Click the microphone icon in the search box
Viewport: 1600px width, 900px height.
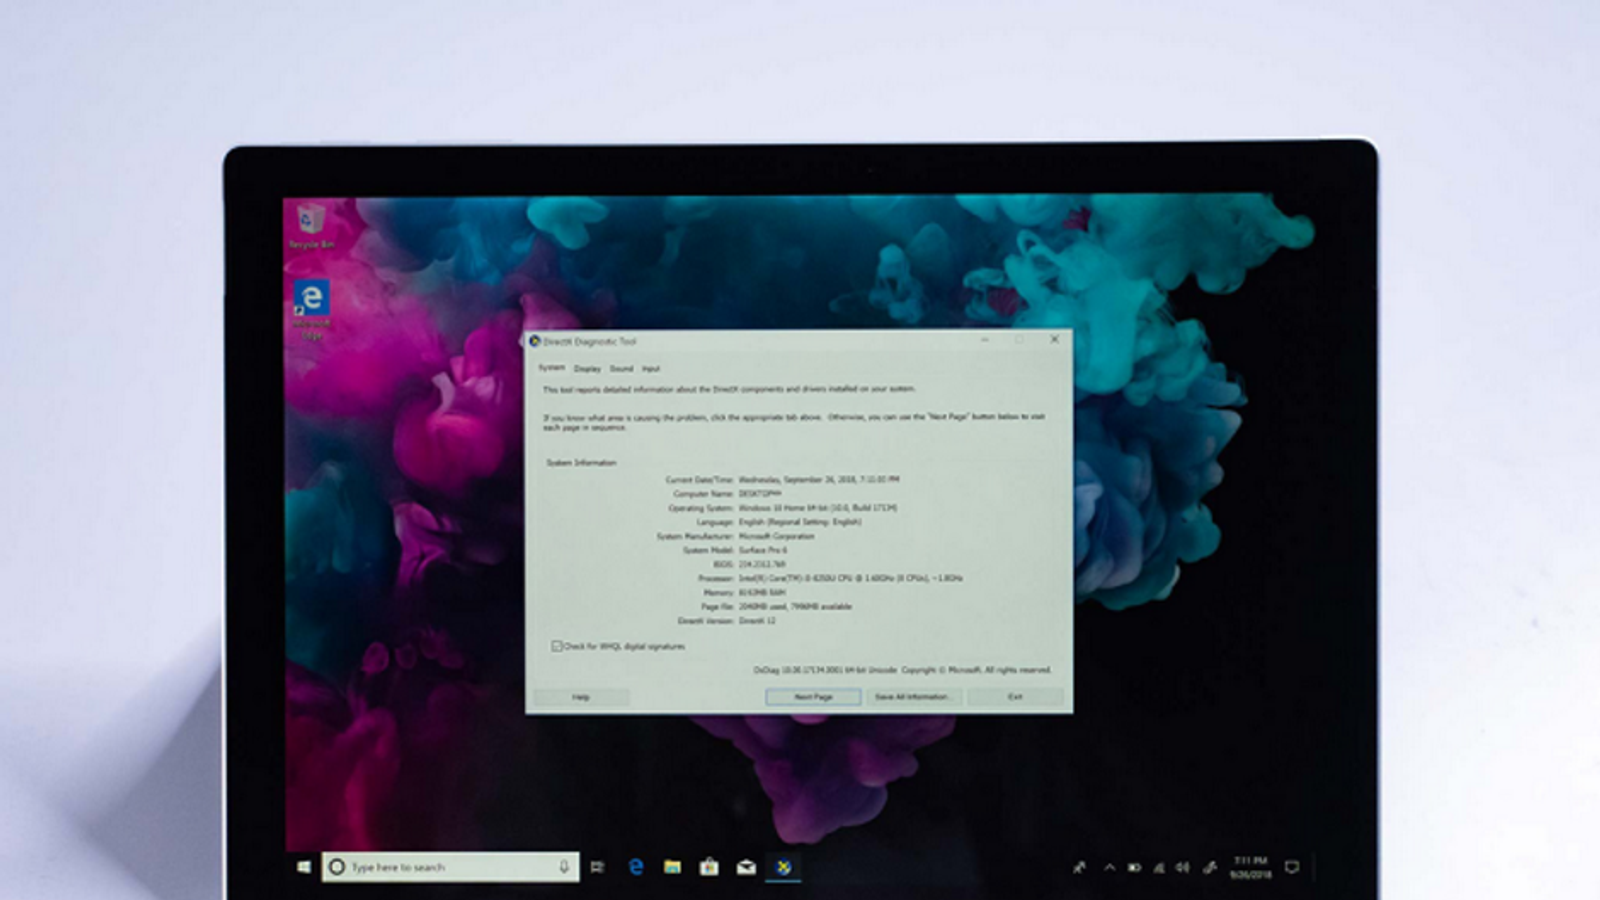564,867
